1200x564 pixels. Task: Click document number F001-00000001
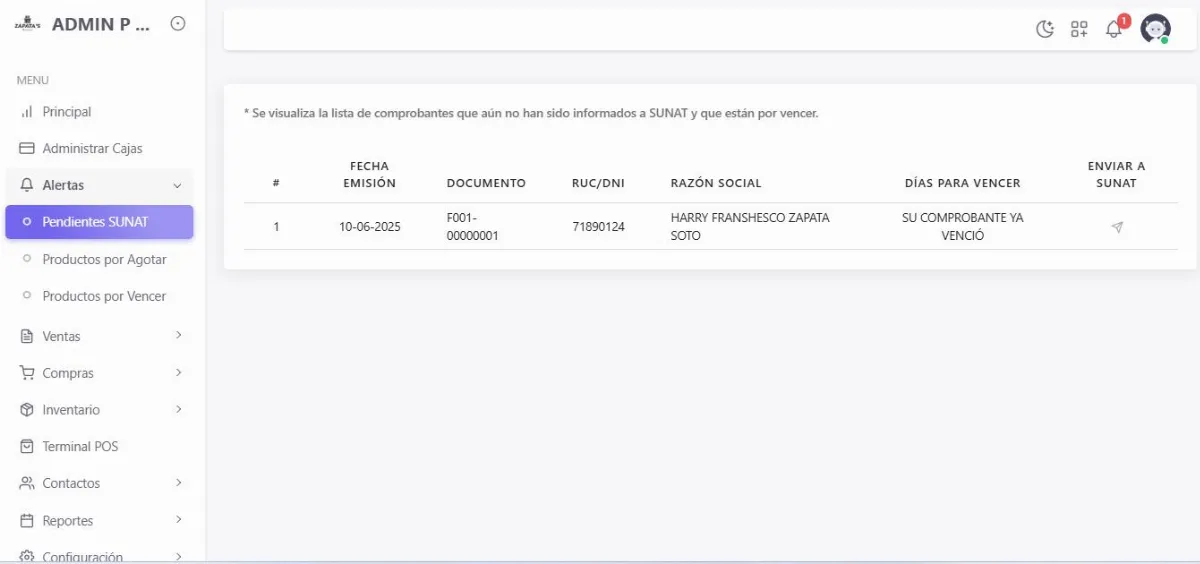pos(473,227)
